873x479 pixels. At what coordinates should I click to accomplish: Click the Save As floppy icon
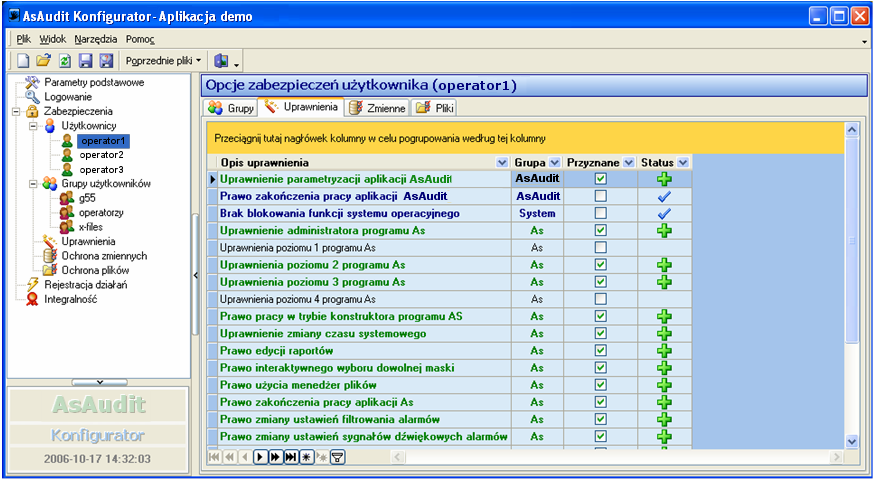(x=106, y=61)
